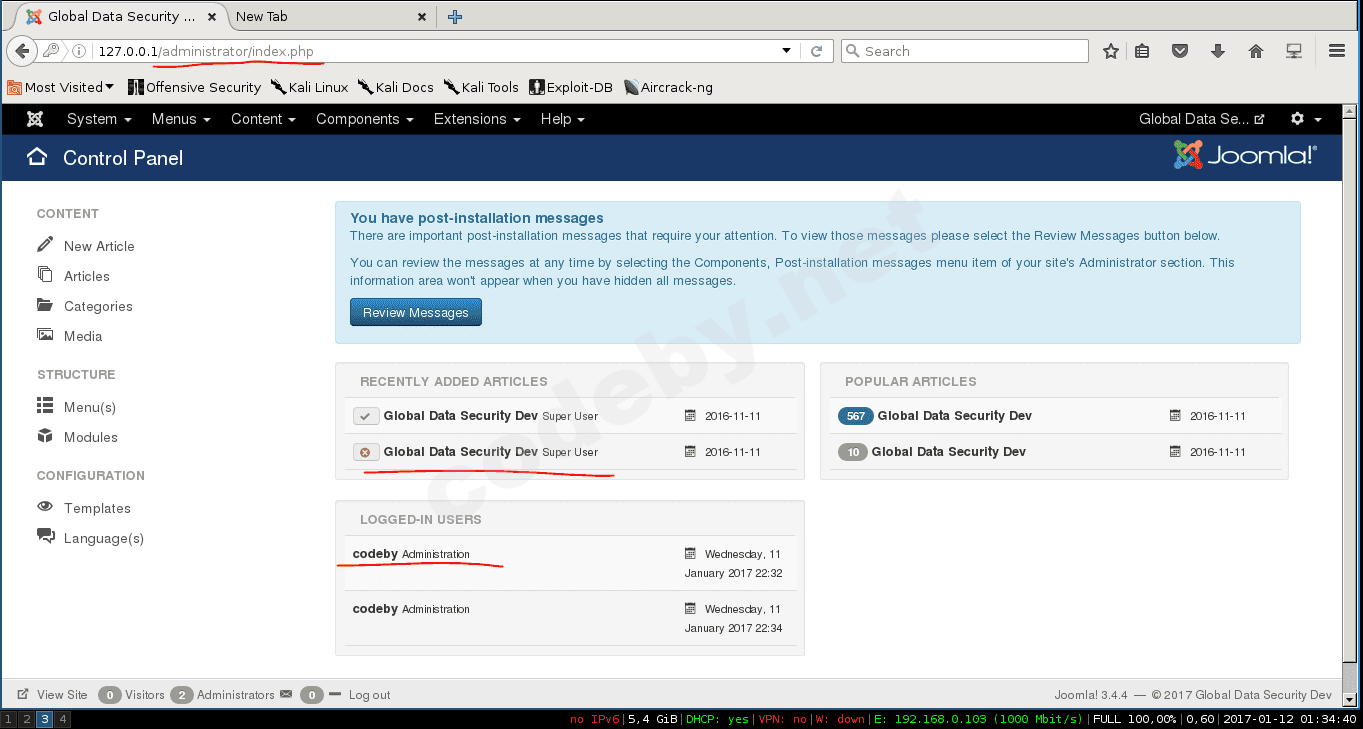
Task: Show your bookmarks list icon
Action: point(1142,51)
